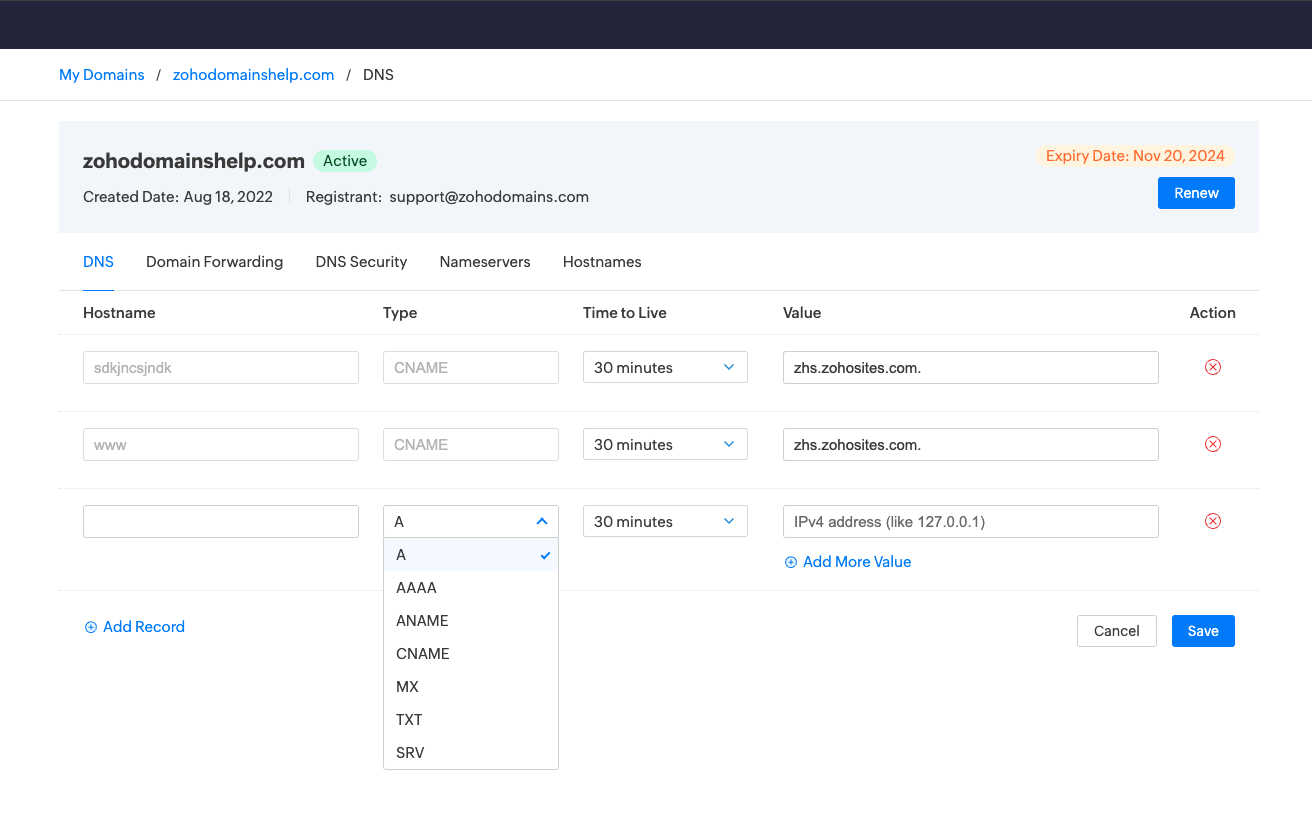
Task: Choose A from the type list
Action: [471, 555]
